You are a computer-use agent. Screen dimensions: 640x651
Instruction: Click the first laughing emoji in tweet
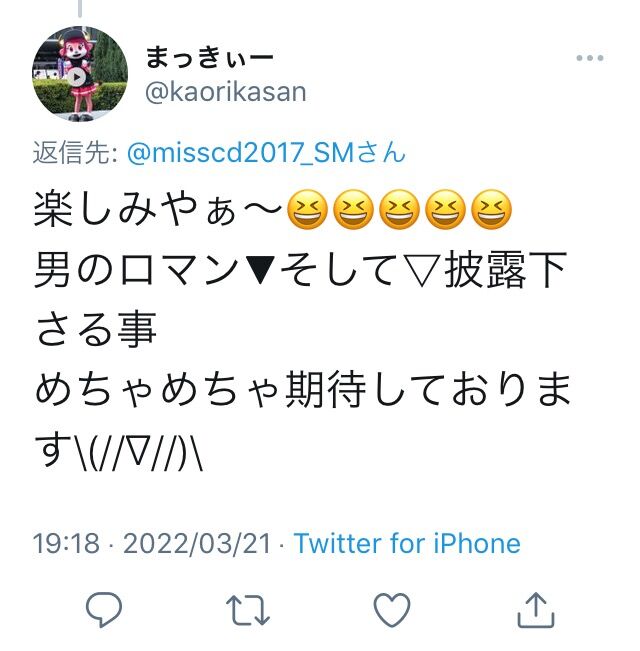[308, 210]
